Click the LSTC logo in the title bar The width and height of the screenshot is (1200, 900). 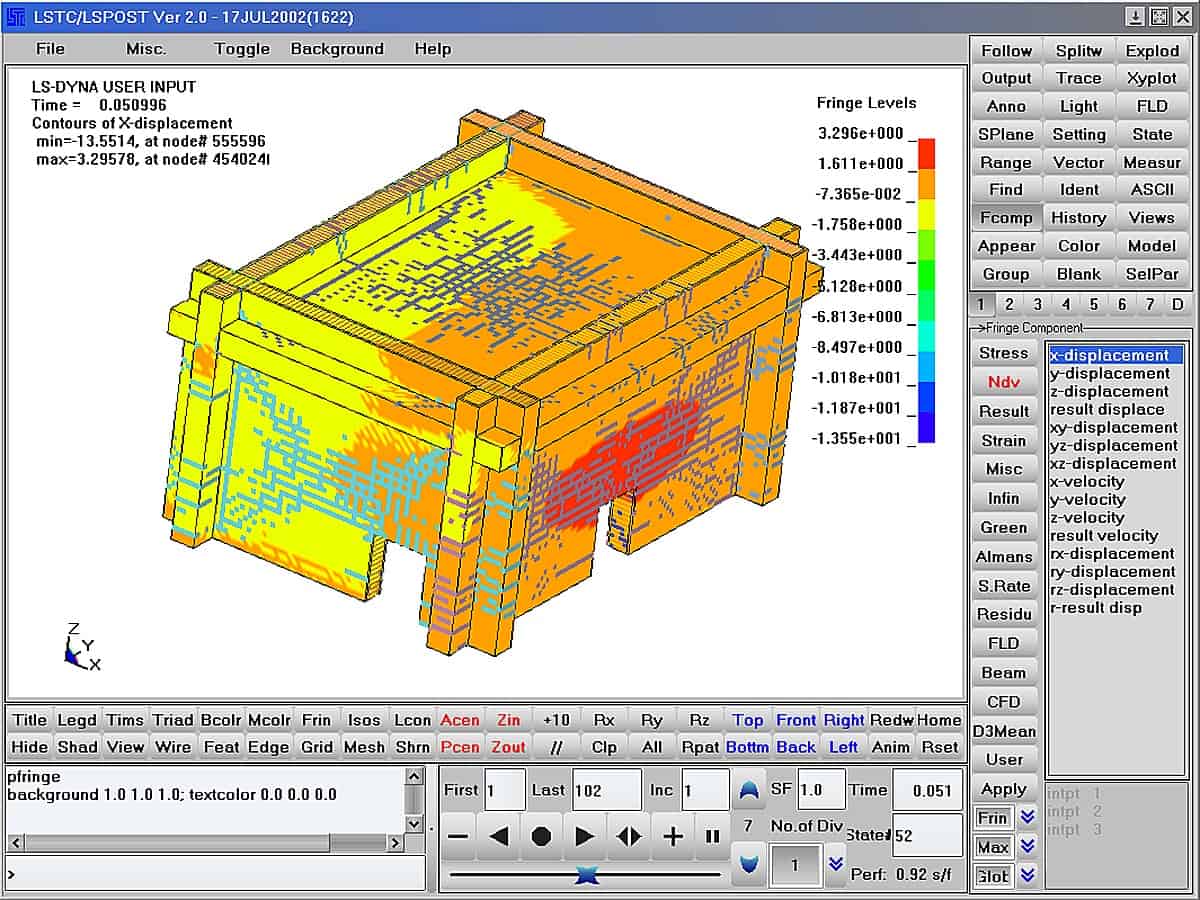pos(14,14)
